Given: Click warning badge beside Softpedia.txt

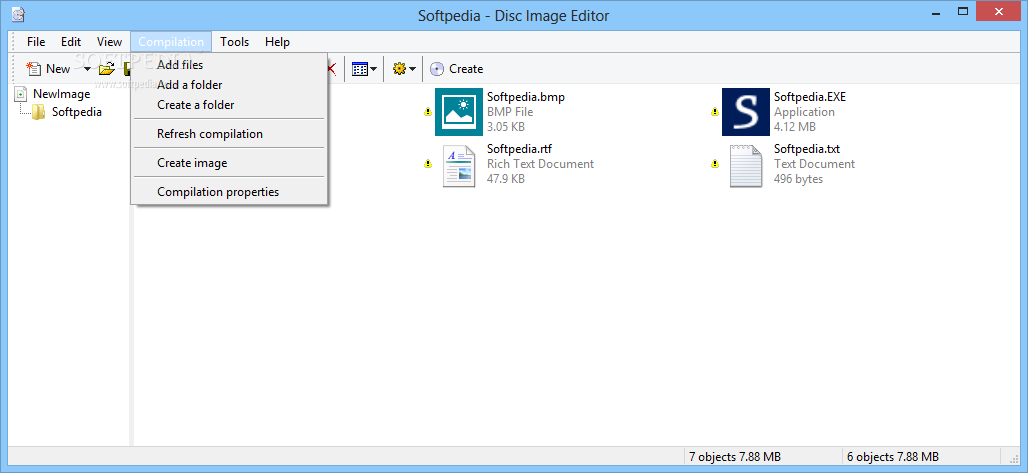Looking at the screenshot, I should click(715, 164).
